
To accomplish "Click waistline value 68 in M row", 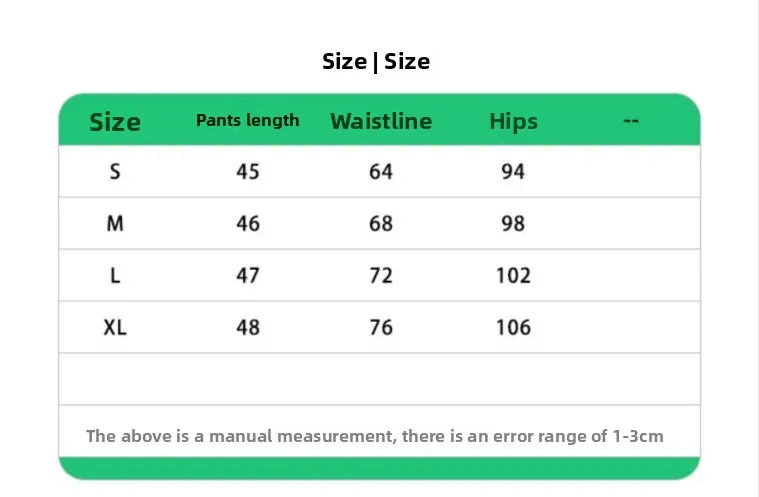I will click(381, 224).
